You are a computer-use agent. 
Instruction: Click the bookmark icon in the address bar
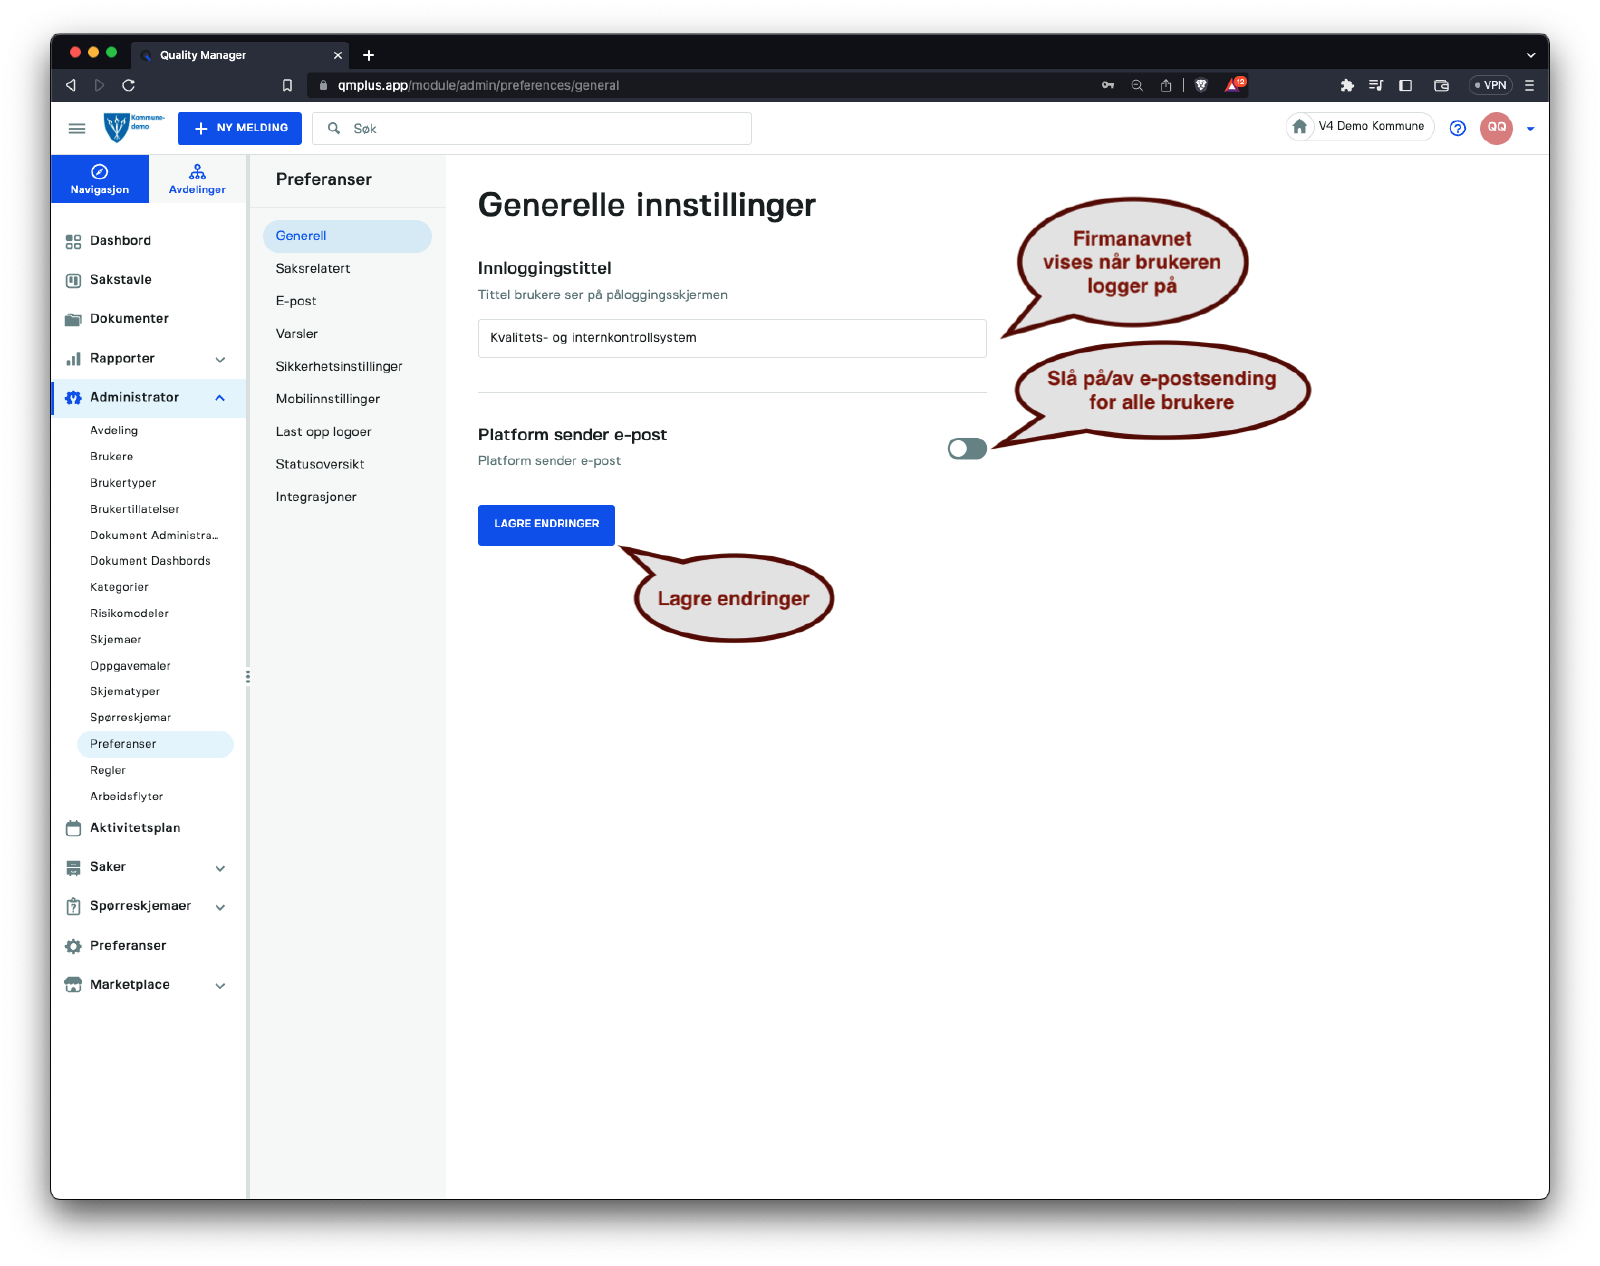(x=287, y=86)
